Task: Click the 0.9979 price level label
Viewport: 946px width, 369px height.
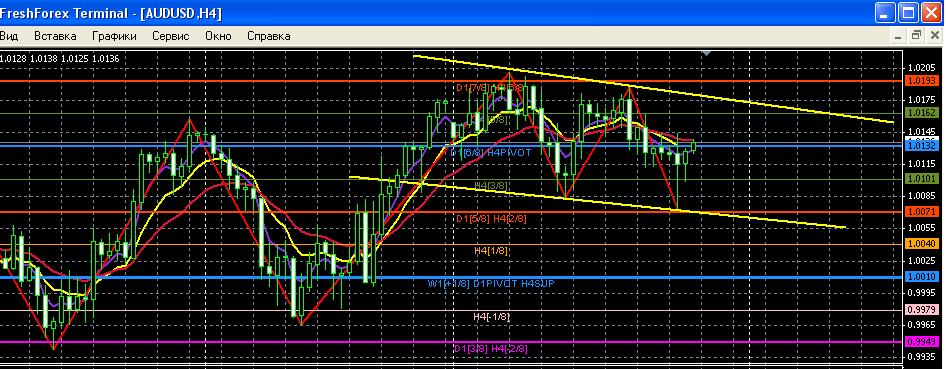Action: pyautogui.click(x=921, y=309)
